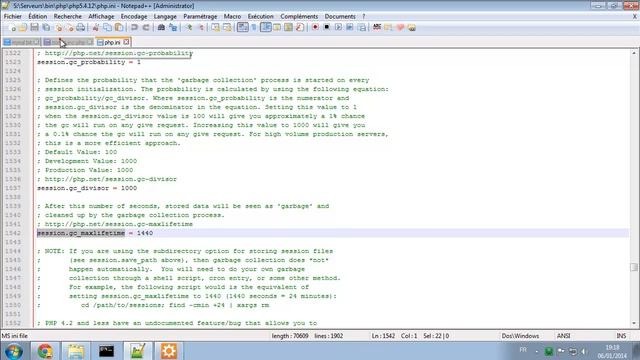The width and height of the screenshot is (640, 360).
Task: Open the Édition menu
Action: (38, 16)
